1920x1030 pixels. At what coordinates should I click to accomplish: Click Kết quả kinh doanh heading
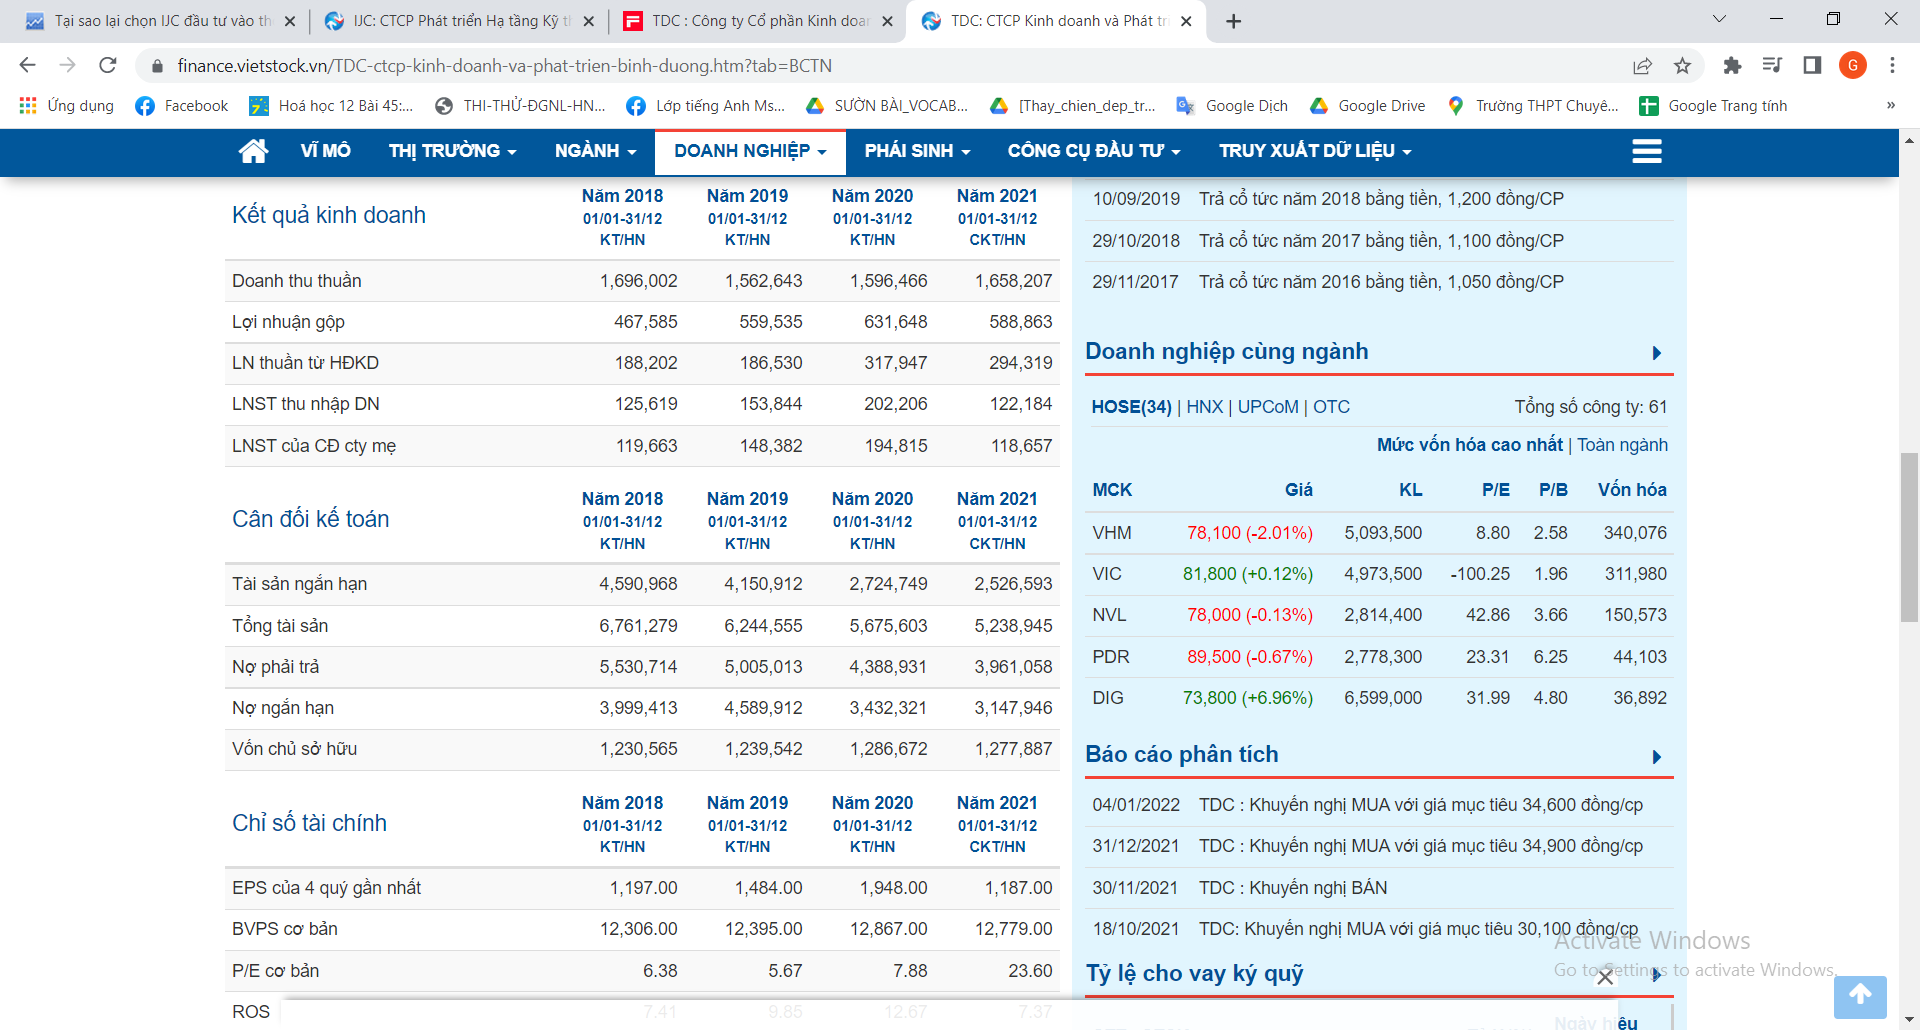[x=329, y=215]
